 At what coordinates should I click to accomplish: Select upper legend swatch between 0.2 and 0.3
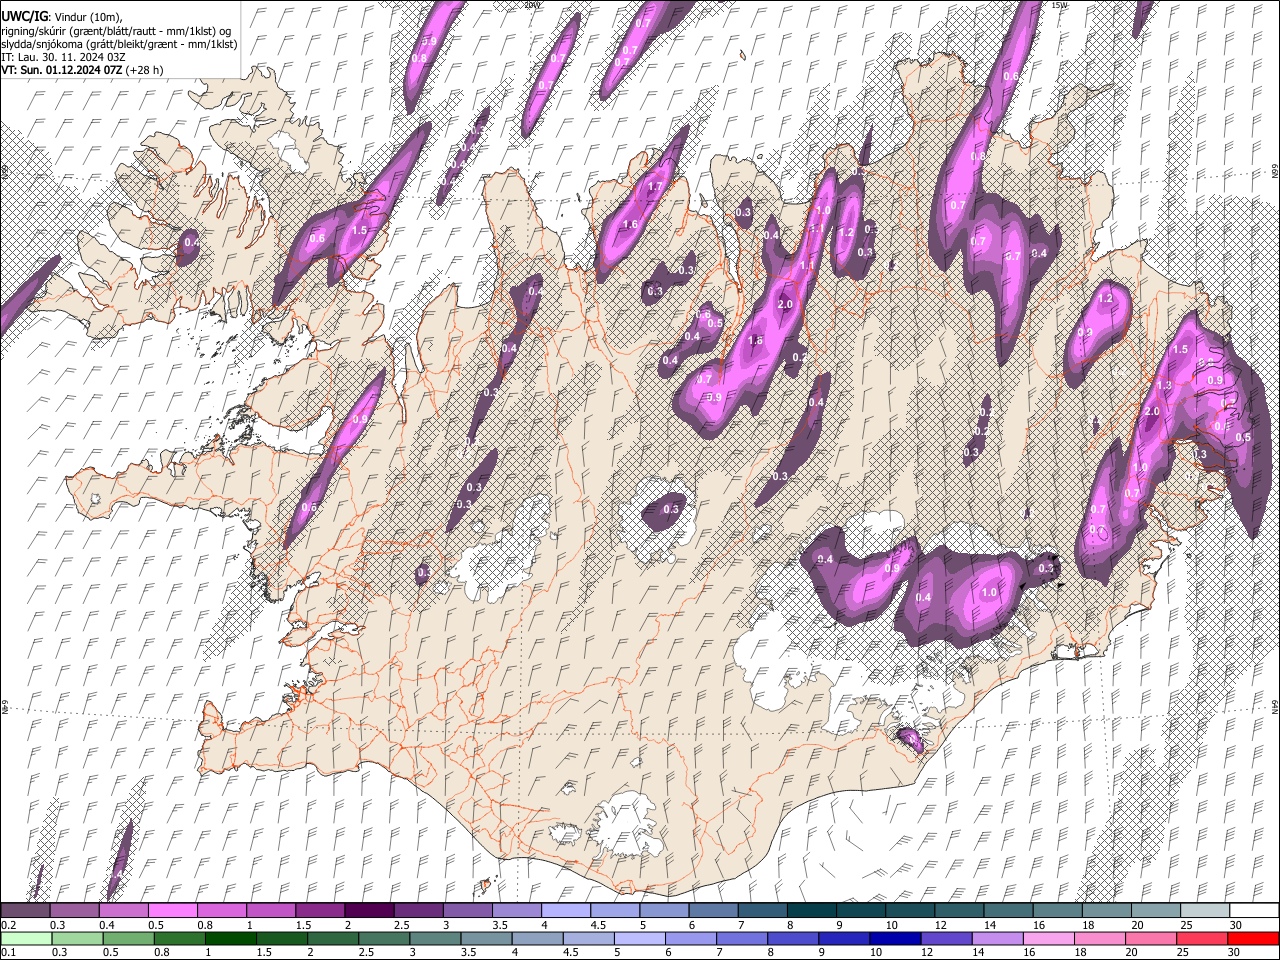pos(26,911)
